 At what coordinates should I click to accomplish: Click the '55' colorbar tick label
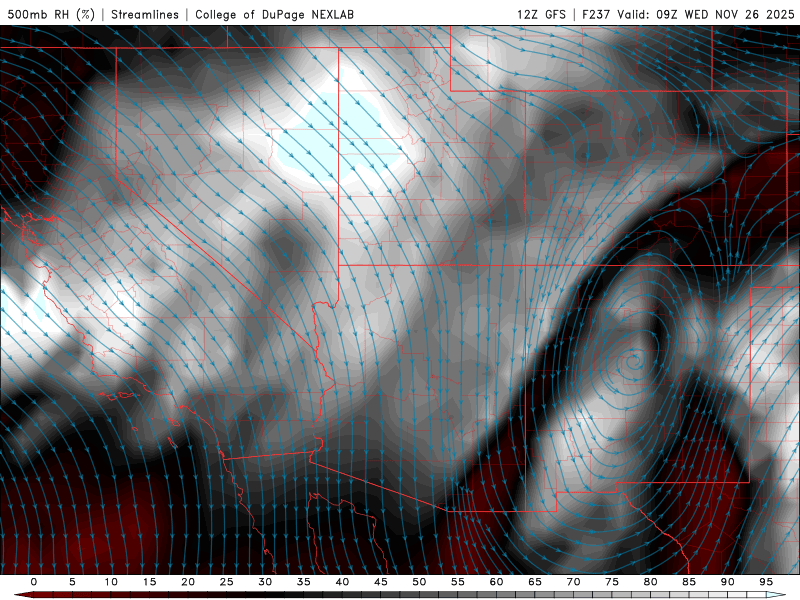[x=458, y=582]
